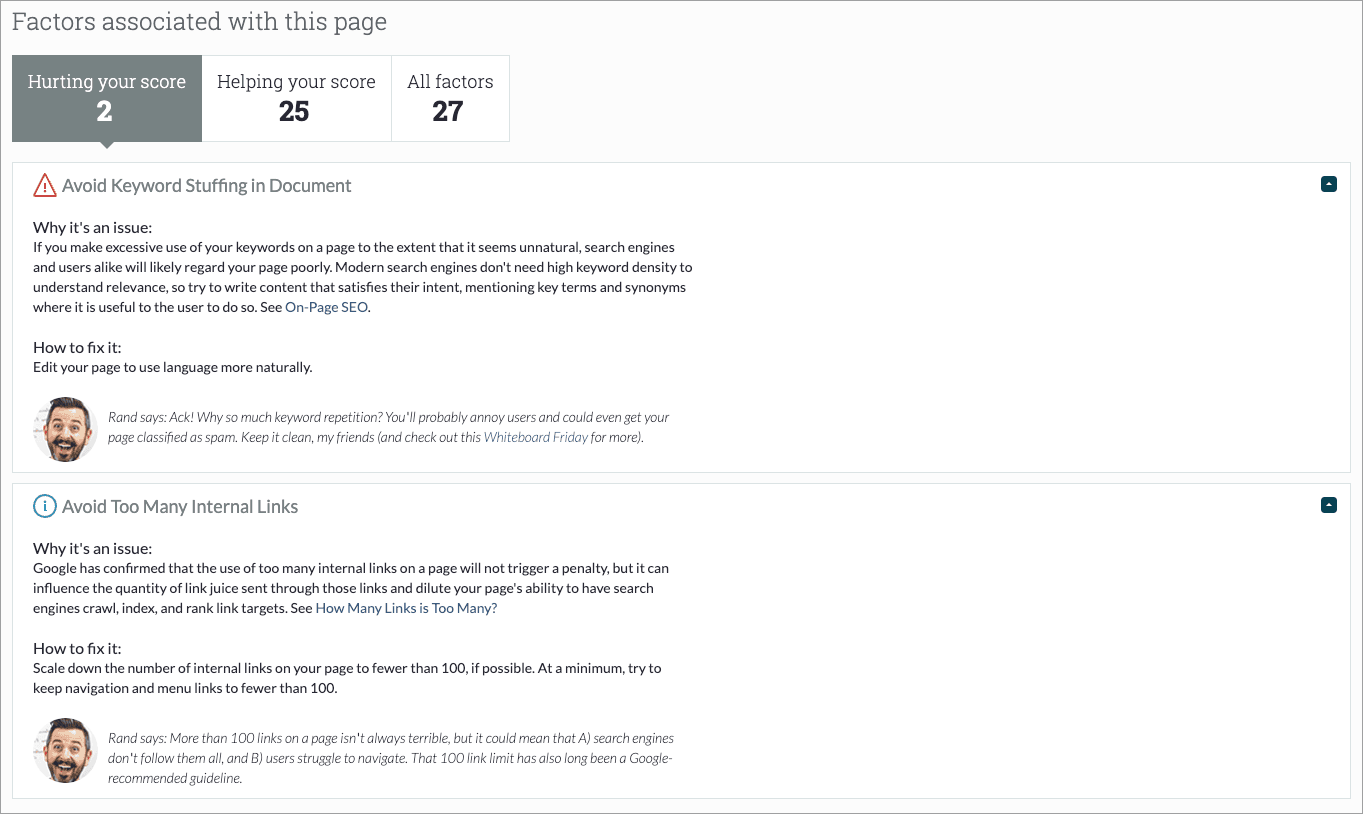Click the red warning triangle icon
1363x814 pixels.
45,185
